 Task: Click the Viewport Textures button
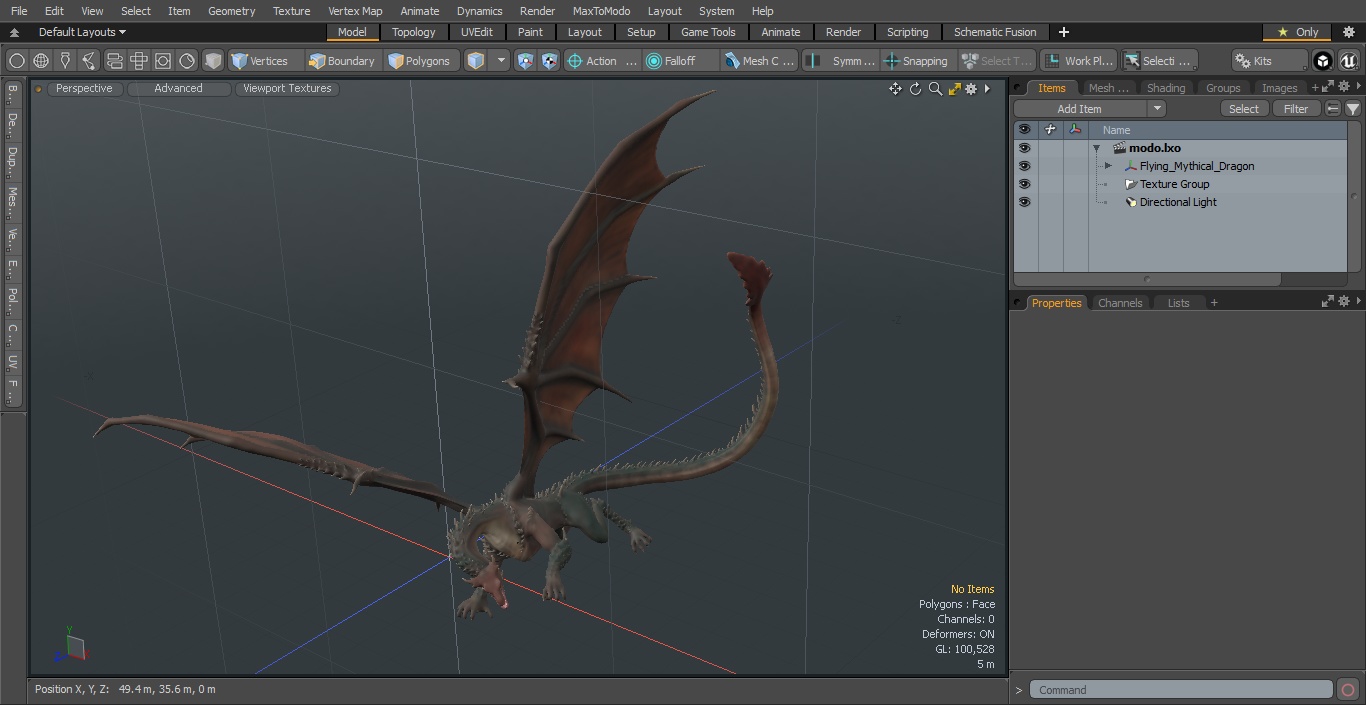[287, 89]
